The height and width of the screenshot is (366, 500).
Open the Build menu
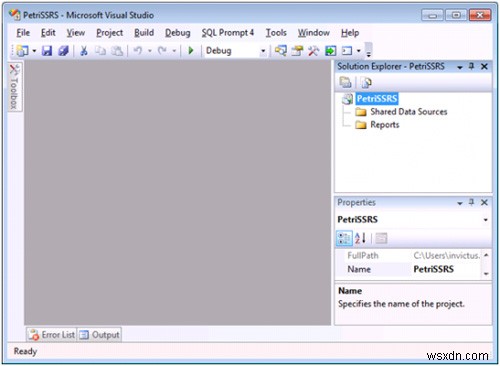(144, 33)
